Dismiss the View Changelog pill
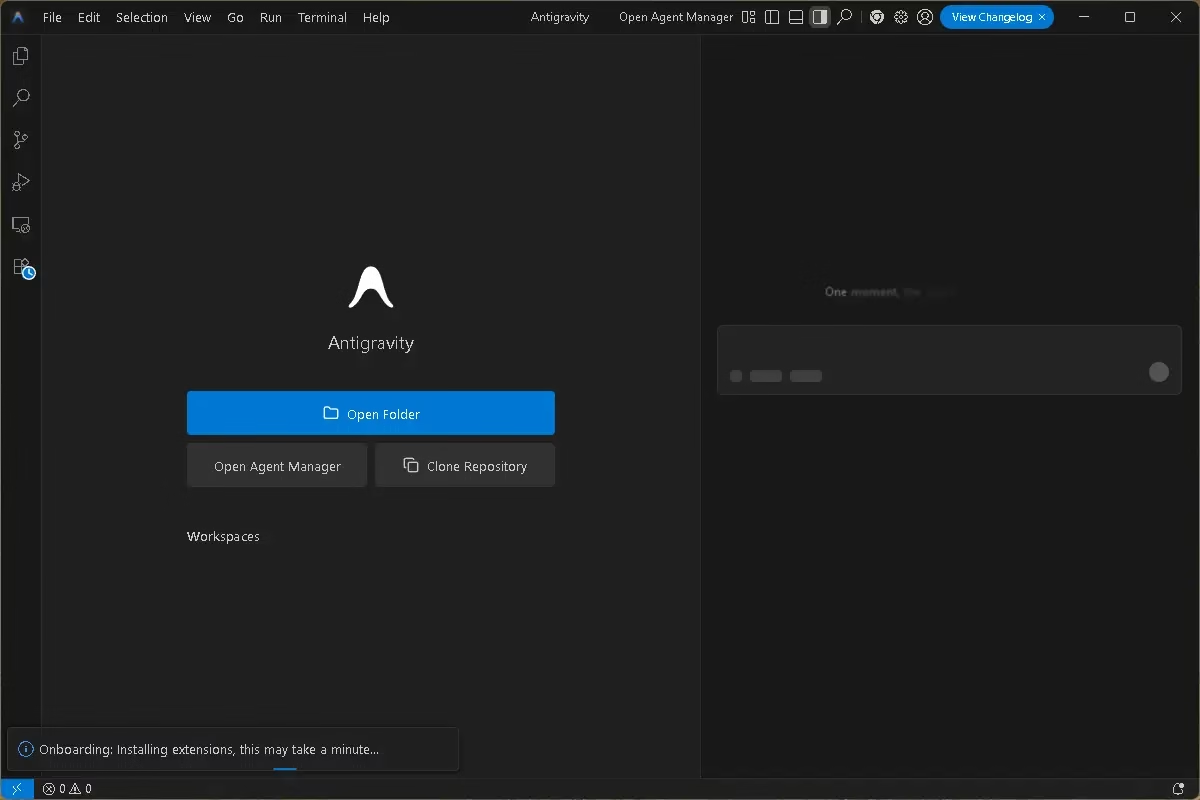This screenshot has width=1200, height=800. coord(1041,17)
